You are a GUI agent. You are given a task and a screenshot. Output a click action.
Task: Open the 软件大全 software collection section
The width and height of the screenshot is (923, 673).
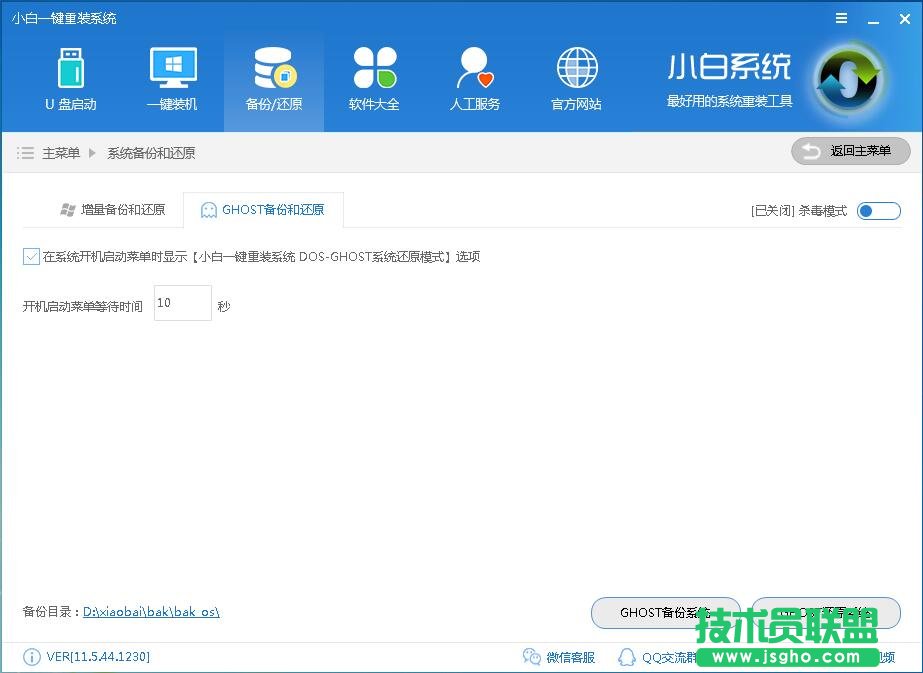pos(374,78)
